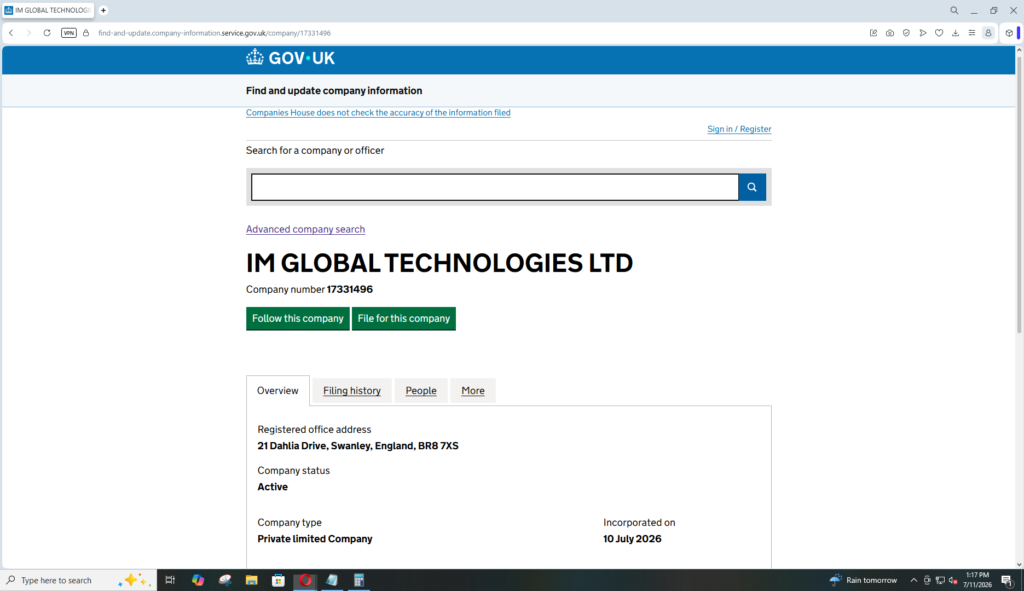1024x591 pixels.
Task: Click the muted volume tray icon
Action: pyautogui.click(x=953, y=580)
